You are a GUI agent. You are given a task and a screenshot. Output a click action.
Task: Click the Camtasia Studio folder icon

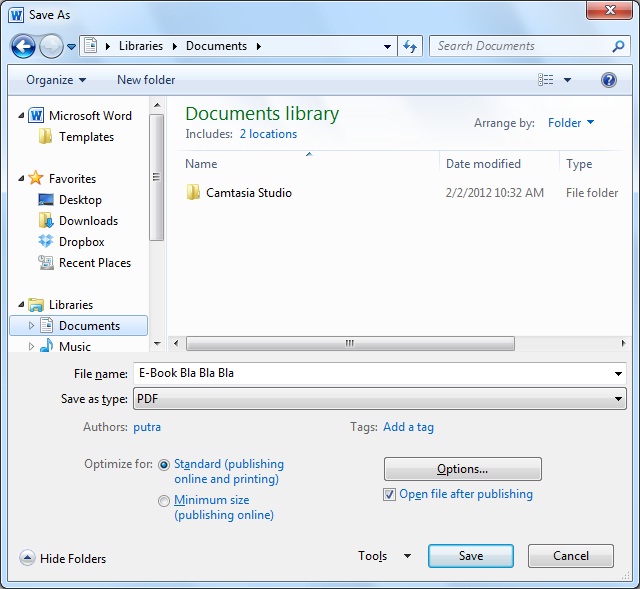tap(193, 192)
